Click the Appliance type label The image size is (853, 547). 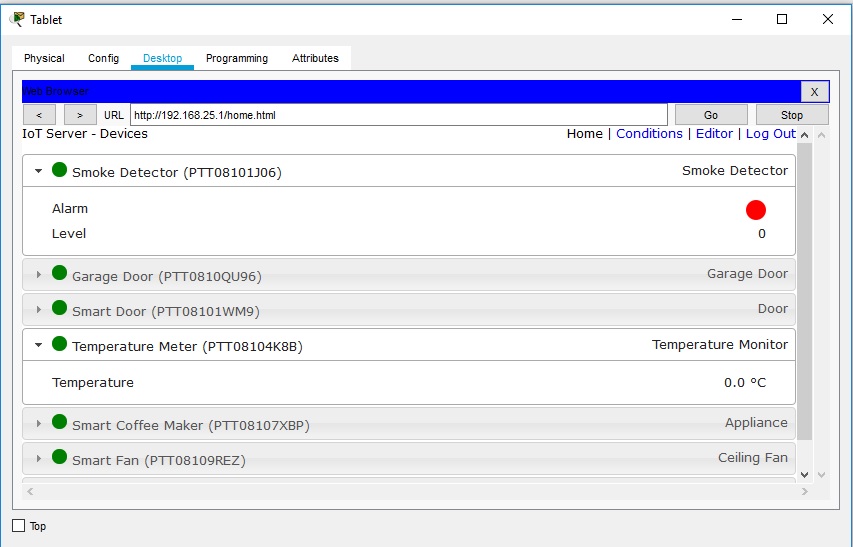756,422
